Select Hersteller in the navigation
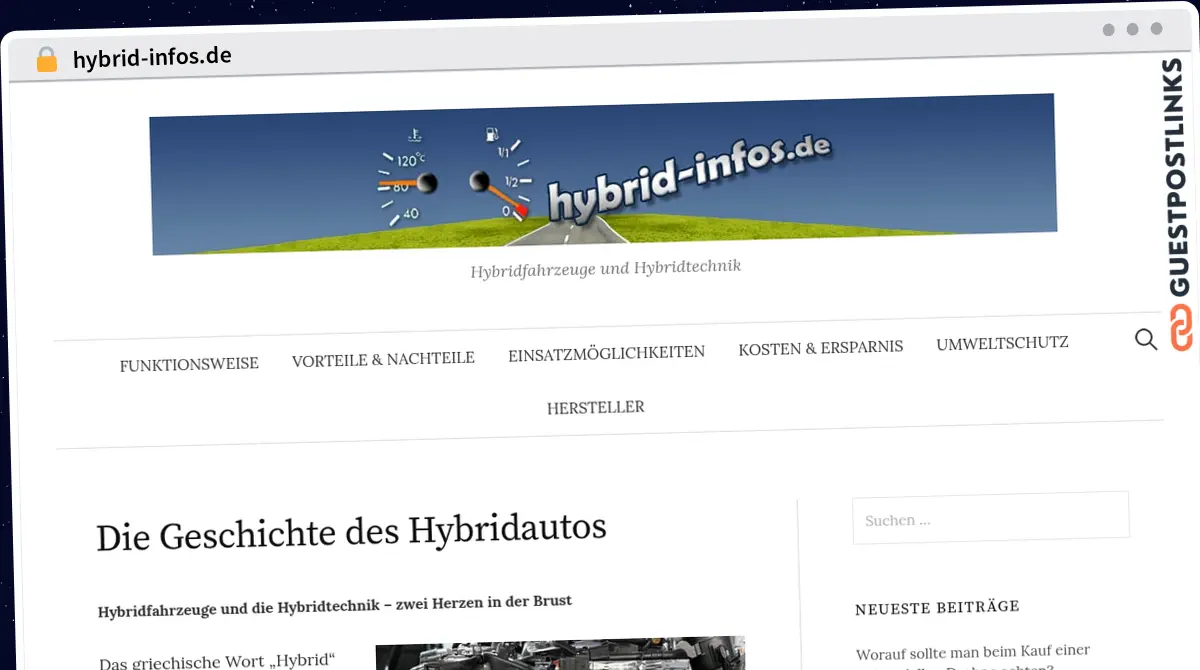 [595, 407]
